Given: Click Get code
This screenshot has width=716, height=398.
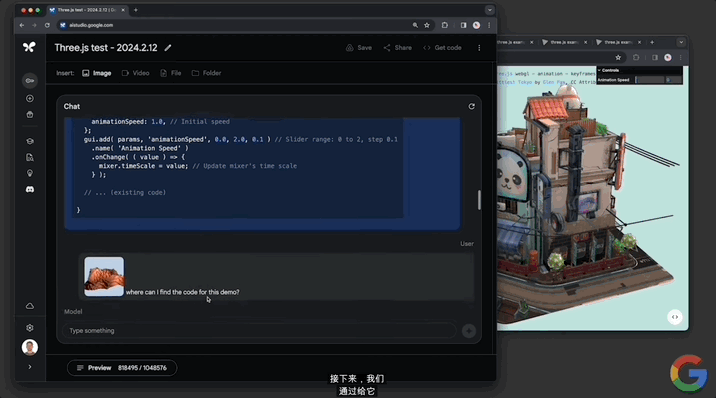Looking at the screenshot, I should pyautogui.click(x=442, y=48).
